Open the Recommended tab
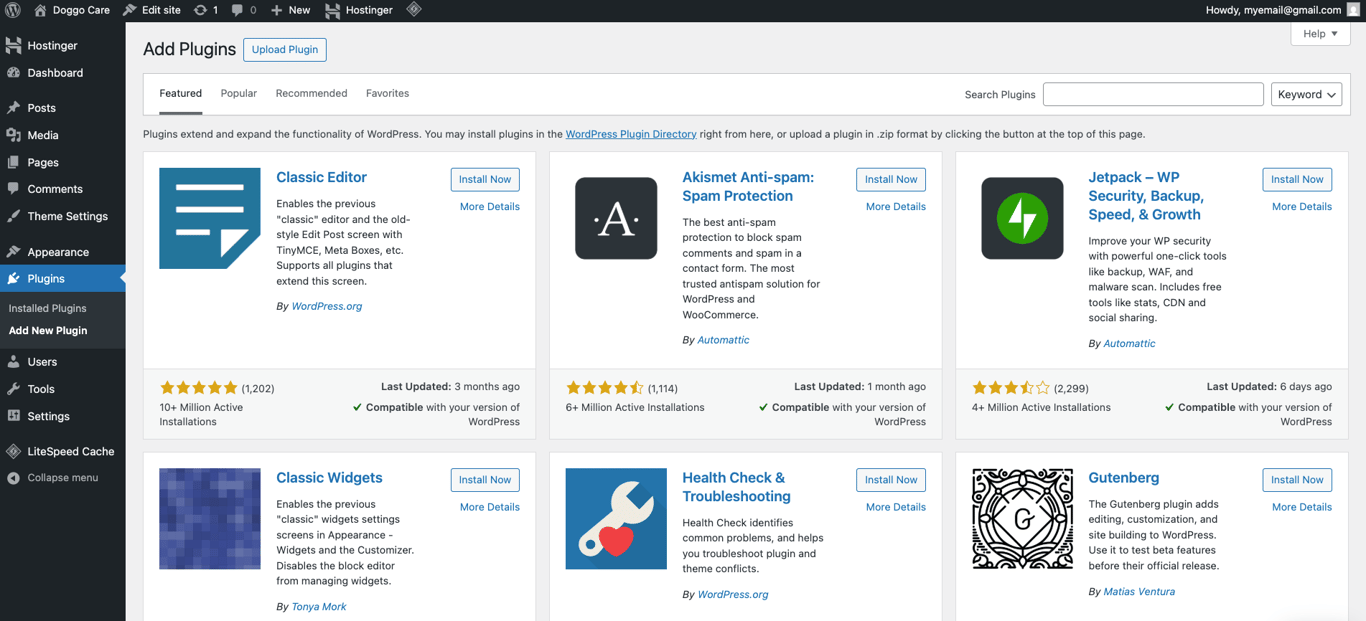Screen dimensions: 1366x621 click(x=311, y=93)
